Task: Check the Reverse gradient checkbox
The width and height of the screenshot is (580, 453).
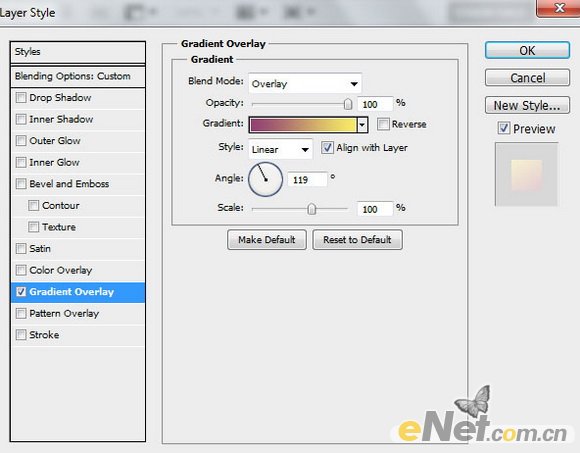Action: (x=383, y=124)
